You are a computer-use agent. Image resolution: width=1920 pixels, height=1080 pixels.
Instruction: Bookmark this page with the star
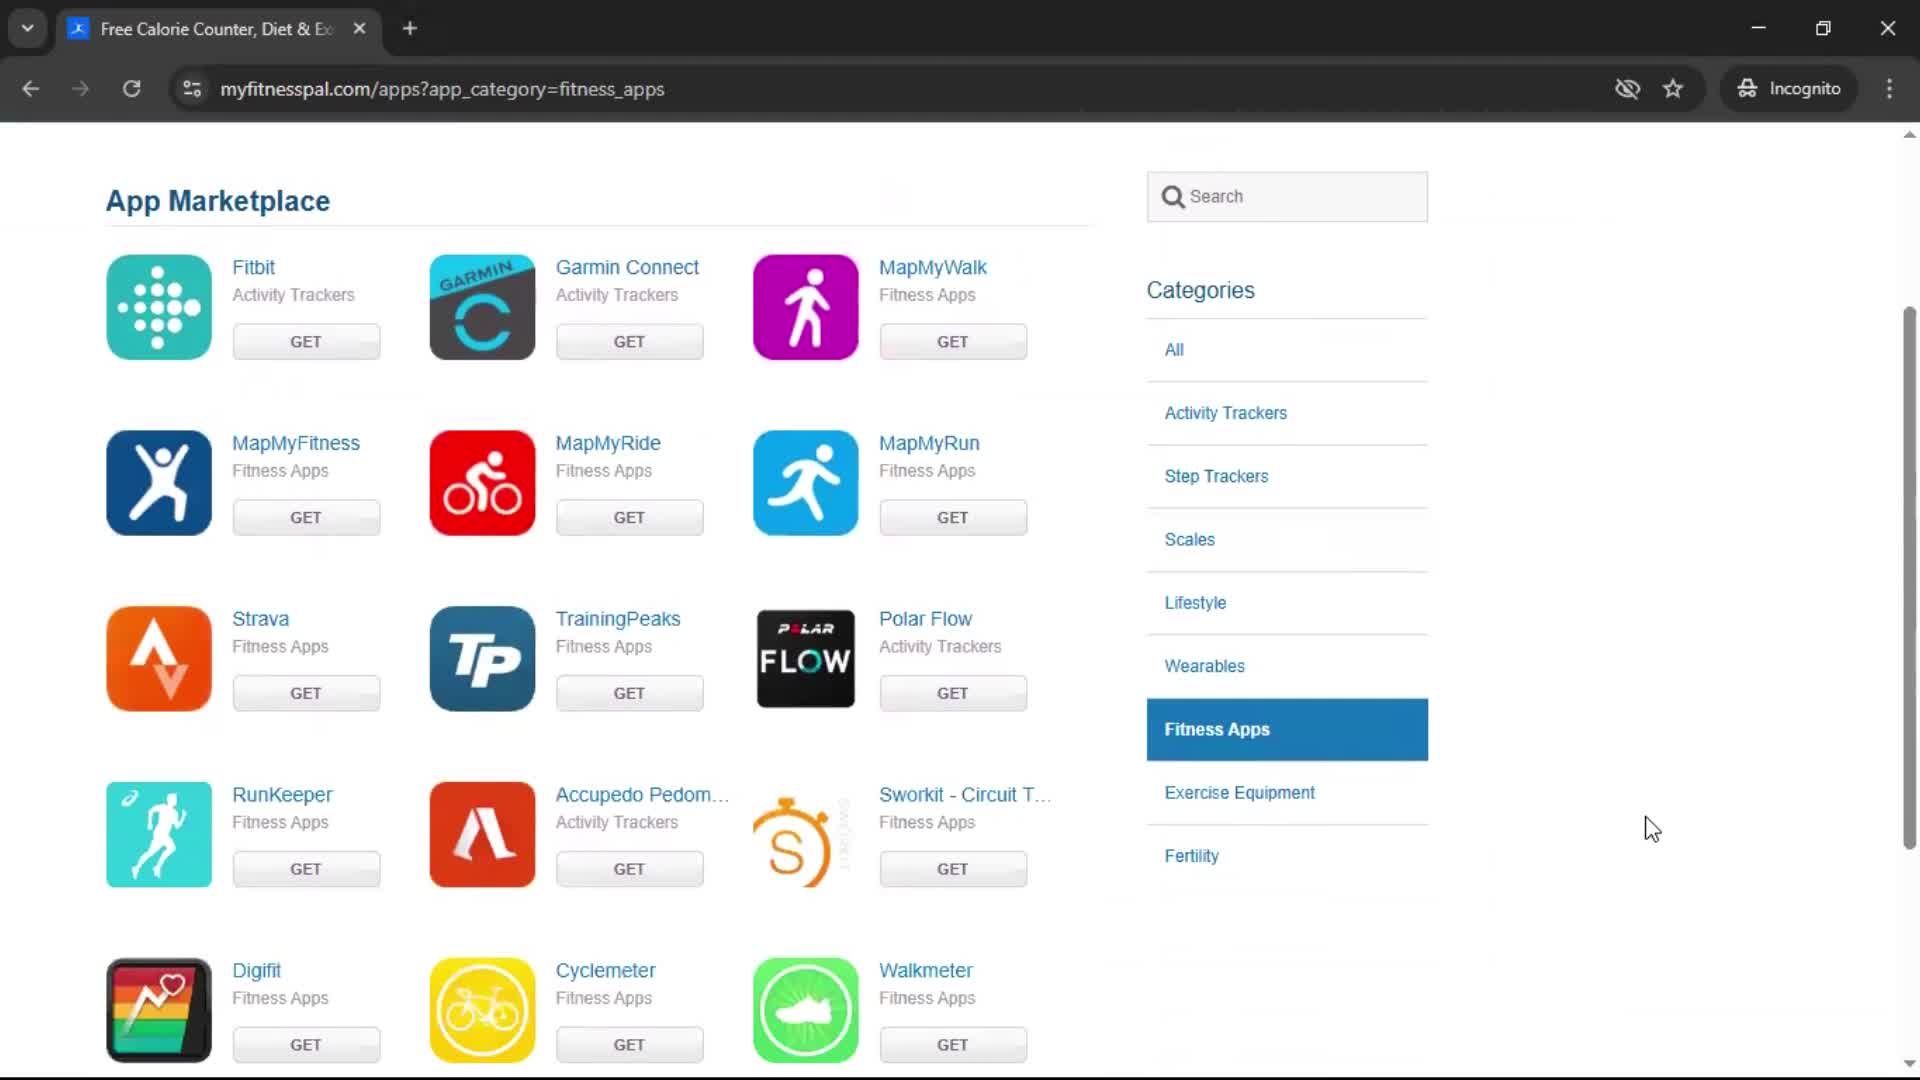click(x=1673, y=89)
